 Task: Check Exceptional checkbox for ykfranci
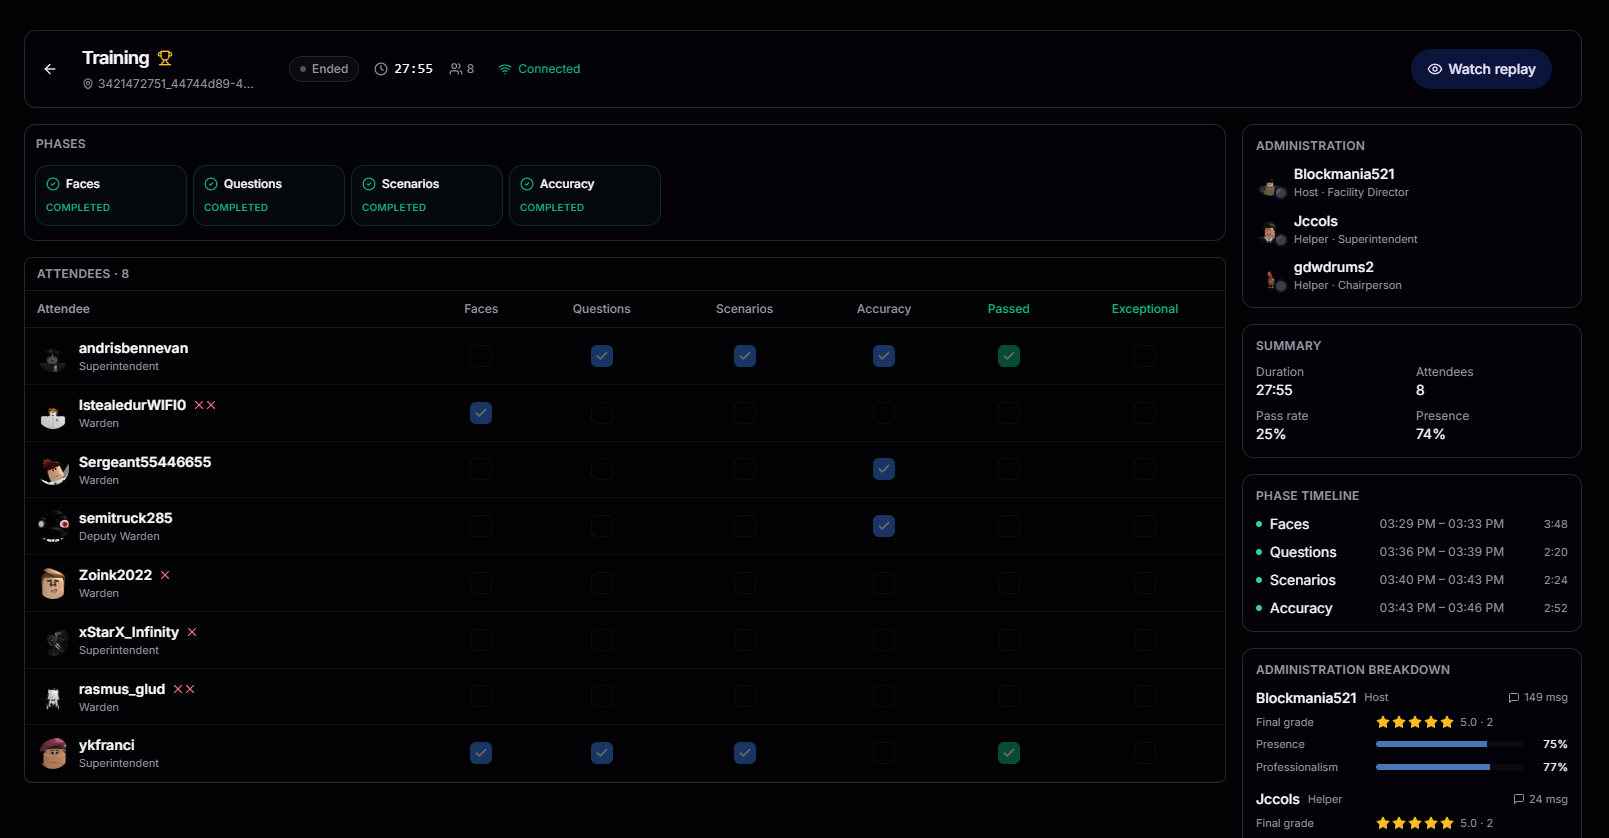click(1145, 753)
